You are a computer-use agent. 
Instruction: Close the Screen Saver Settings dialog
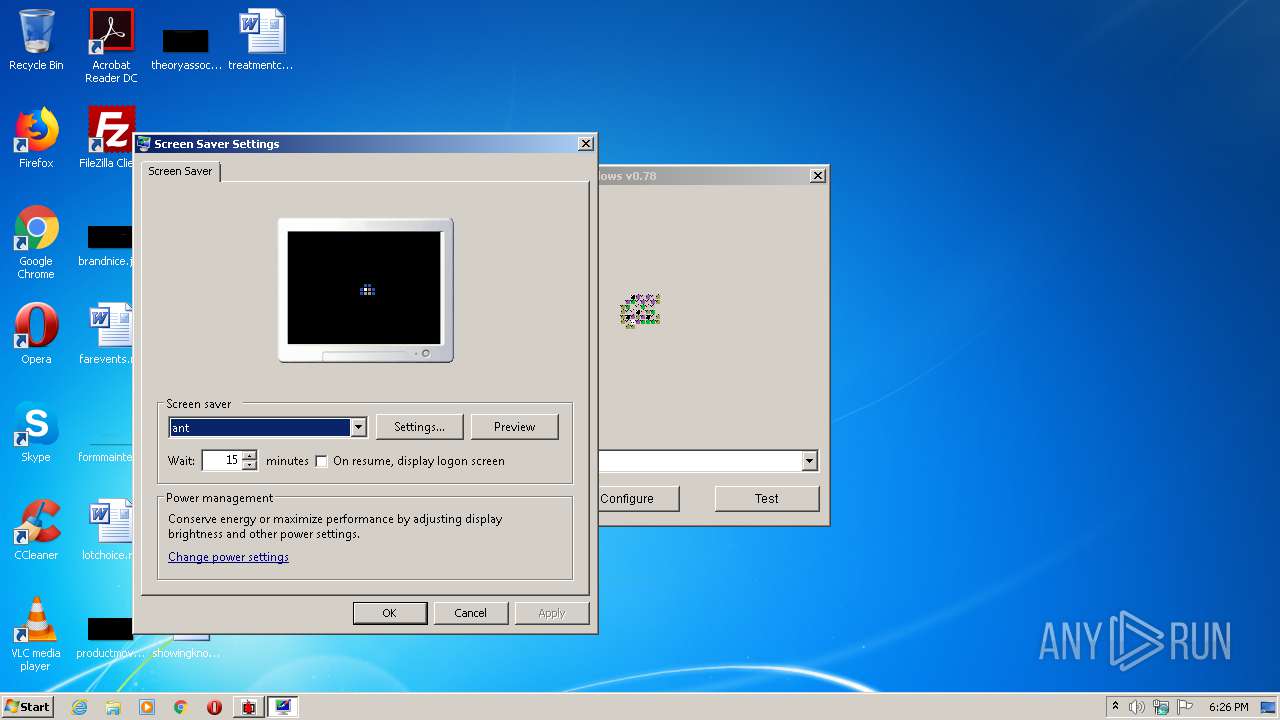(x=586, y=144)
